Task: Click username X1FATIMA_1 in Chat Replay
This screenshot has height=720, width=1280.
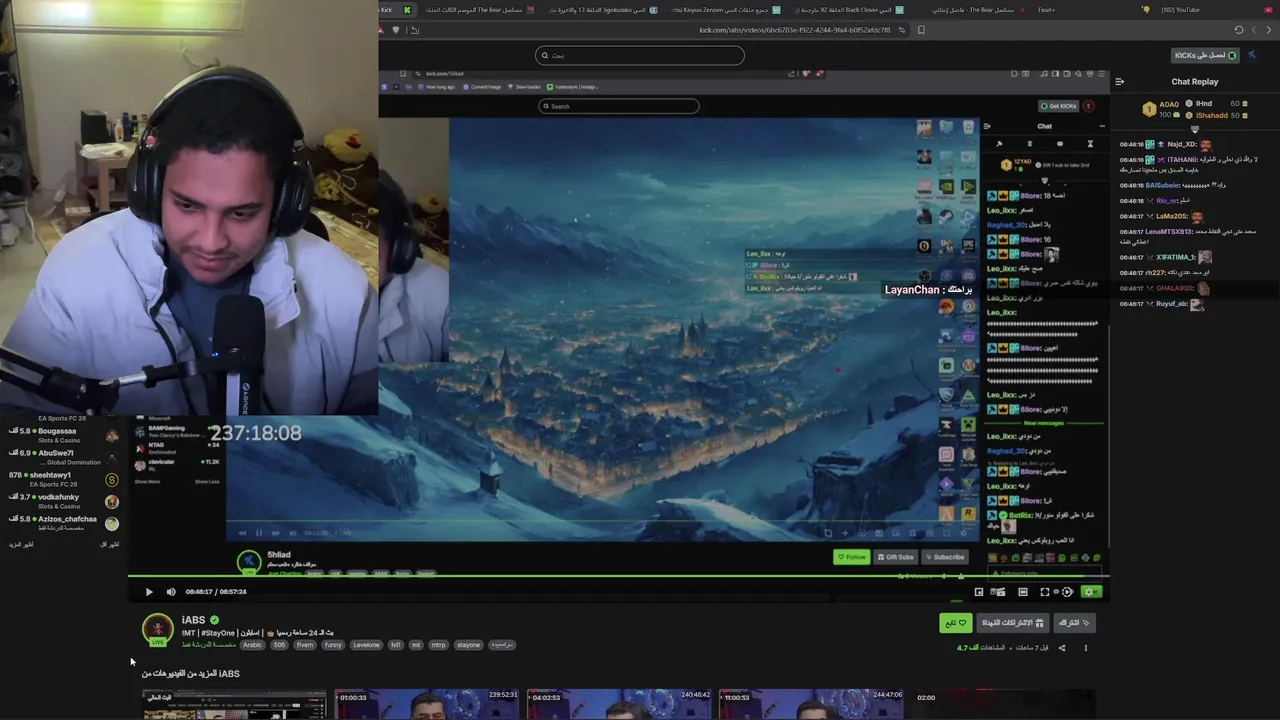Action: 1175,258
